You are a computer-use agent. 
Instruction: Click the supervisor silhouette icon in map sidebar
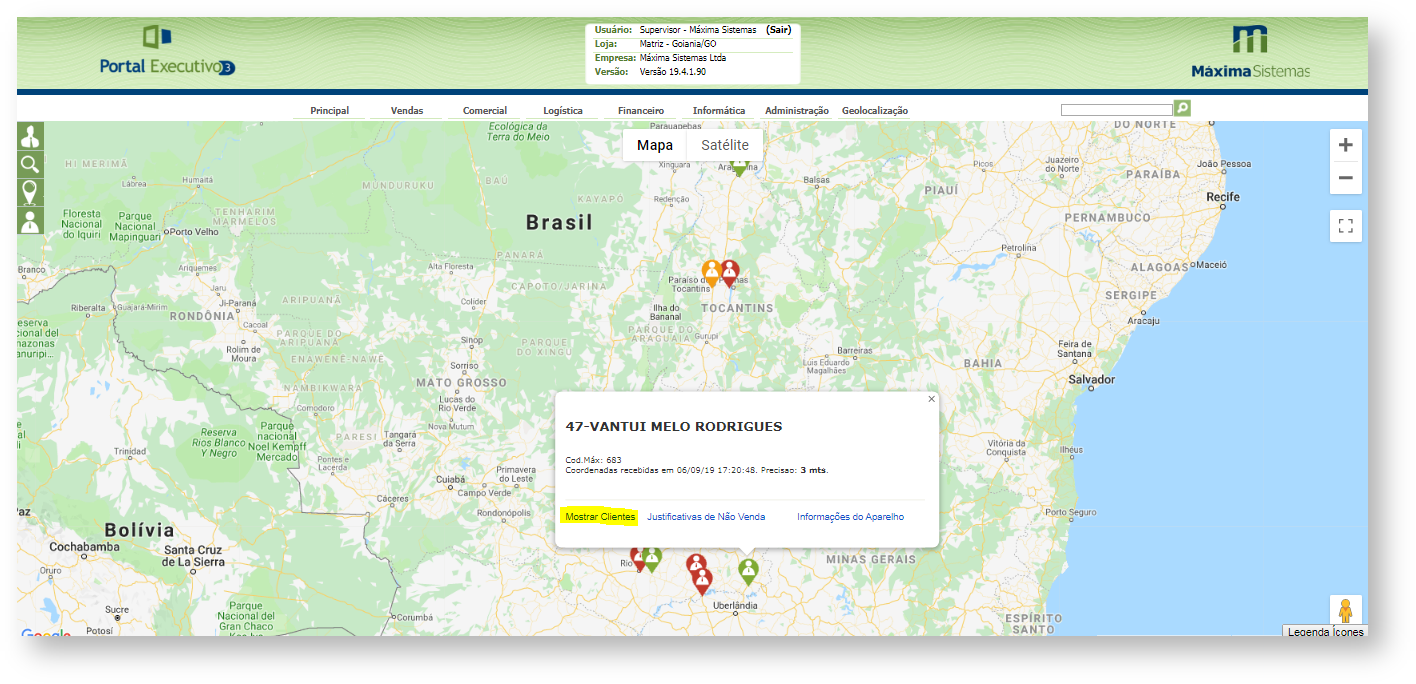(30, 136)
